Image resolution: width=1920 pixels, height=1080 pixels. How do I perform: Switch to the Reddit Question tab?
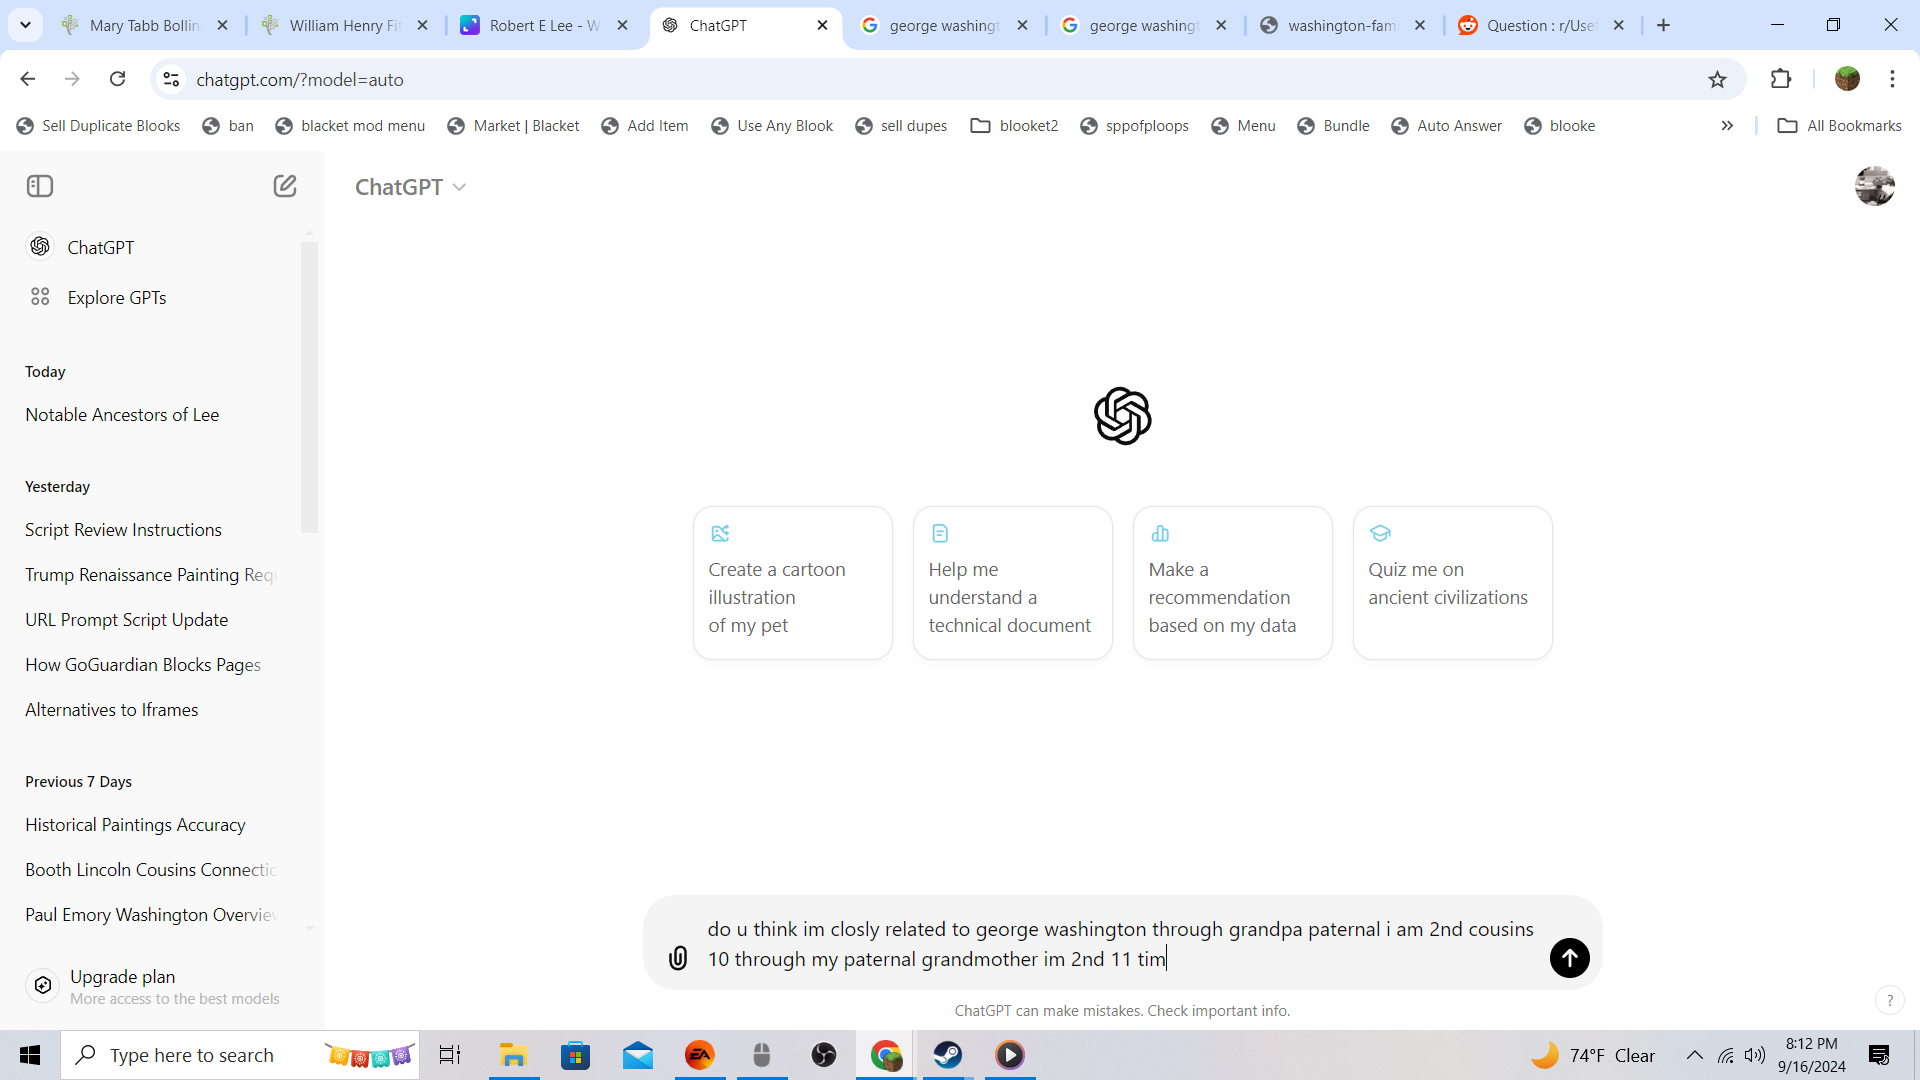(x=1541, y=26)
